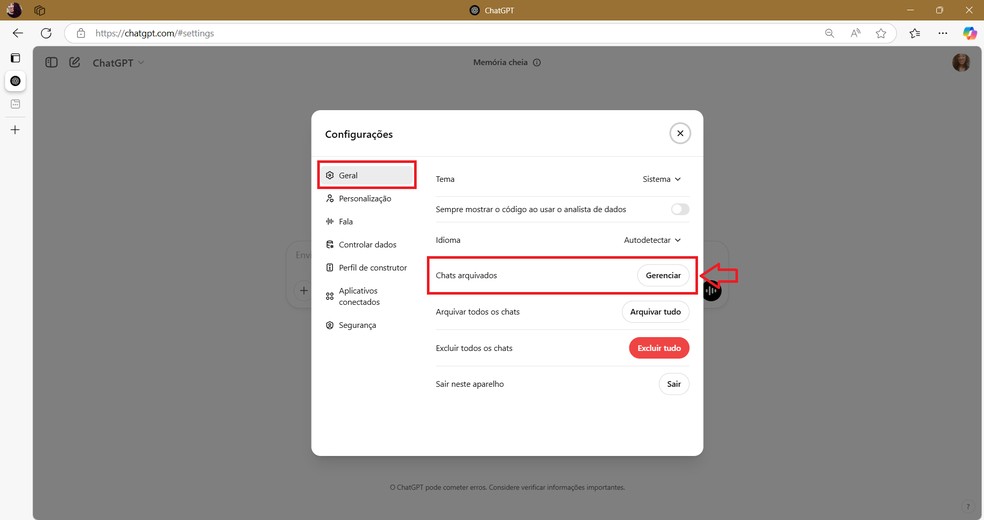Select the ChatGPT tab icon in sidebar
Screen dimensions: 984x520
click(15, 81)
